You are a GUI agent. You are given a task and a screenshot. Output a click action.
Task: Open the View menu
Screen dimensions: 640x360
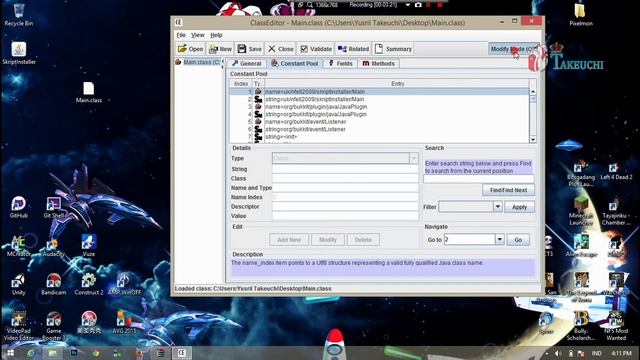point(198,35)
